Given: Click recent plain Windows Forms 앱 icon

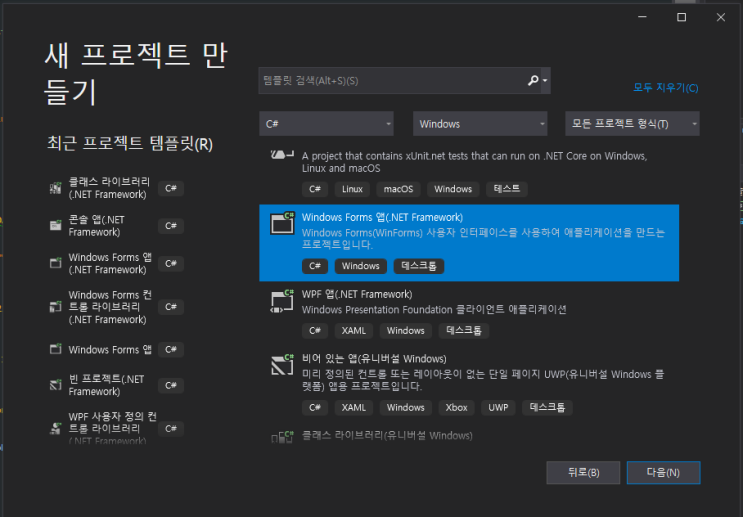Looking at the screenshot, I should [x=55, y=350].
